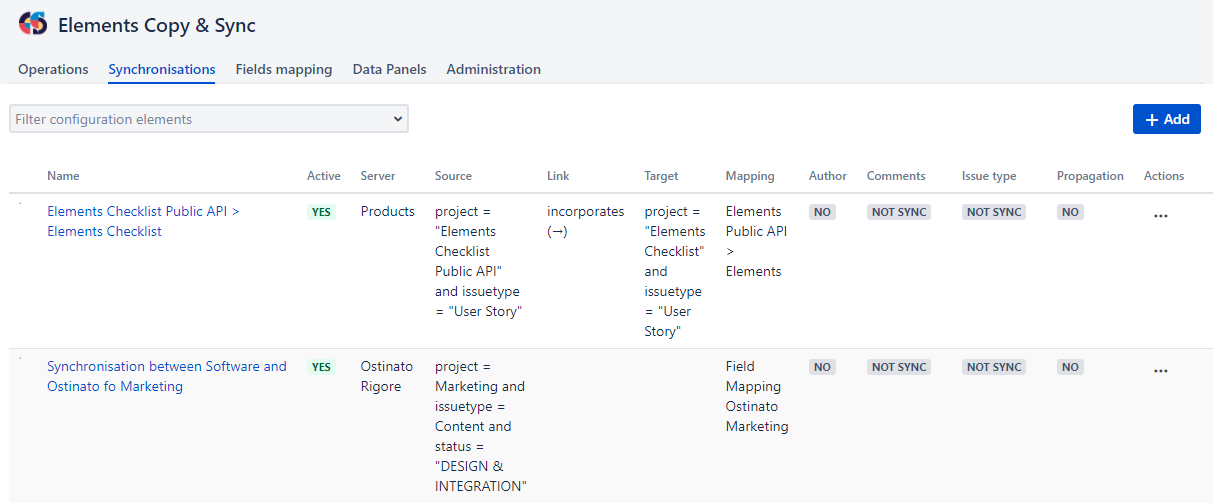Viewport: 1213px width, 503px height.
Task: Click Propagation NO badge in first row
Action: tap(1070, 212)
